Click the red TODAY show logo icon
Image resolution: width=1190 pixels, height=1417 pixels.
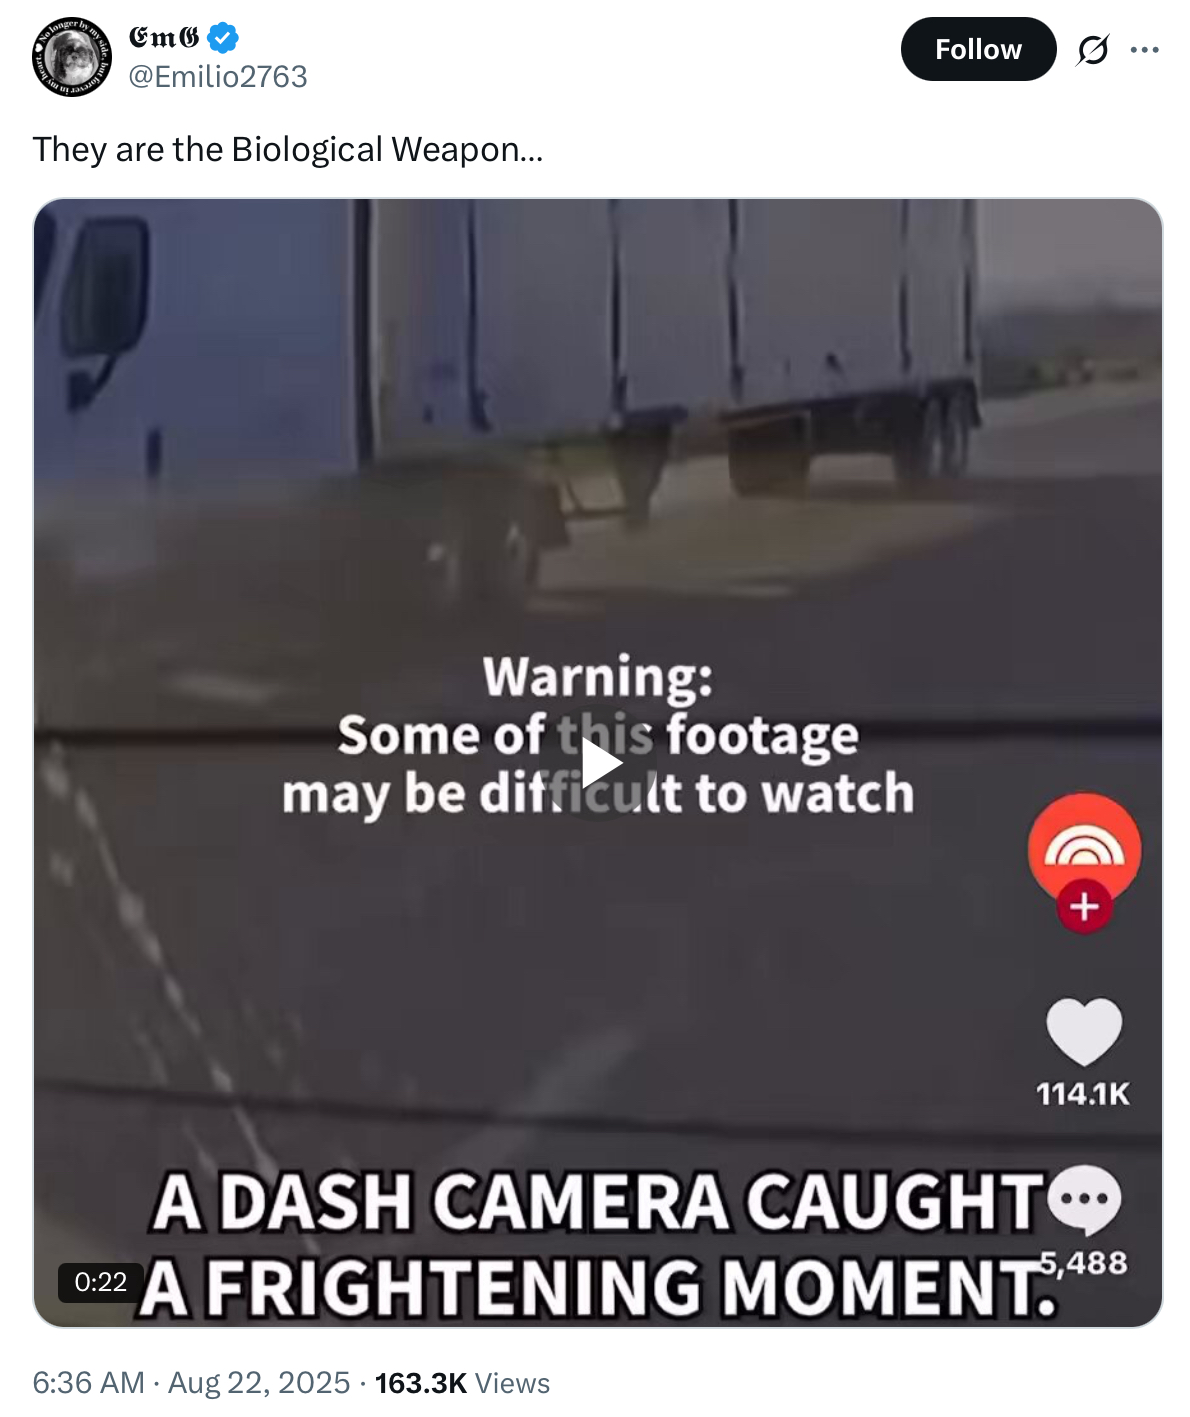coord(1084,848)
